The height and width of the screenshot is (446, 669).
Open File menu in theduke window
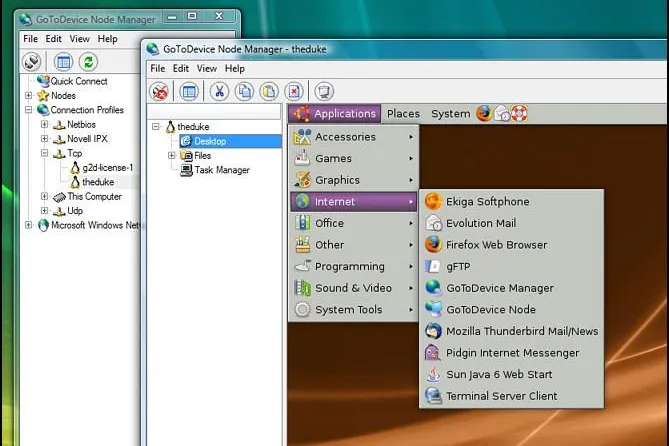click(x=157, y=68)
